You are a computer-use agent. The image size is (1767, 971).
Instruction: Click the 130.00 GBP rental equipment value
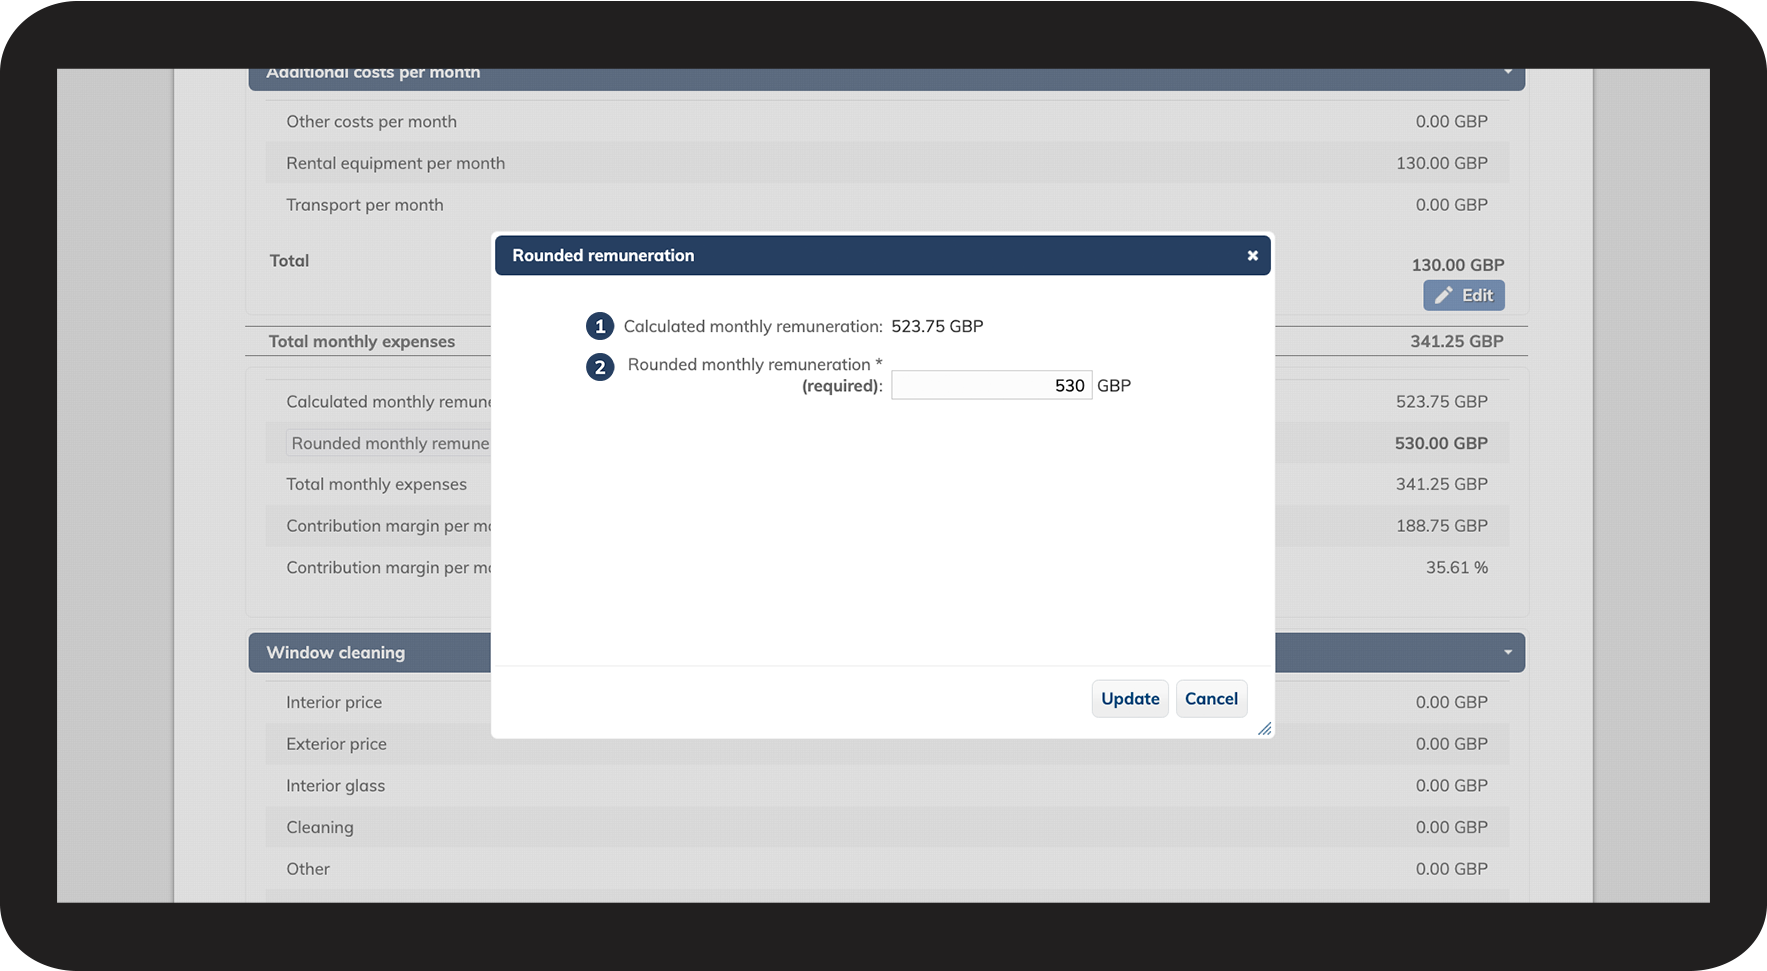[x=1441, y=163]
